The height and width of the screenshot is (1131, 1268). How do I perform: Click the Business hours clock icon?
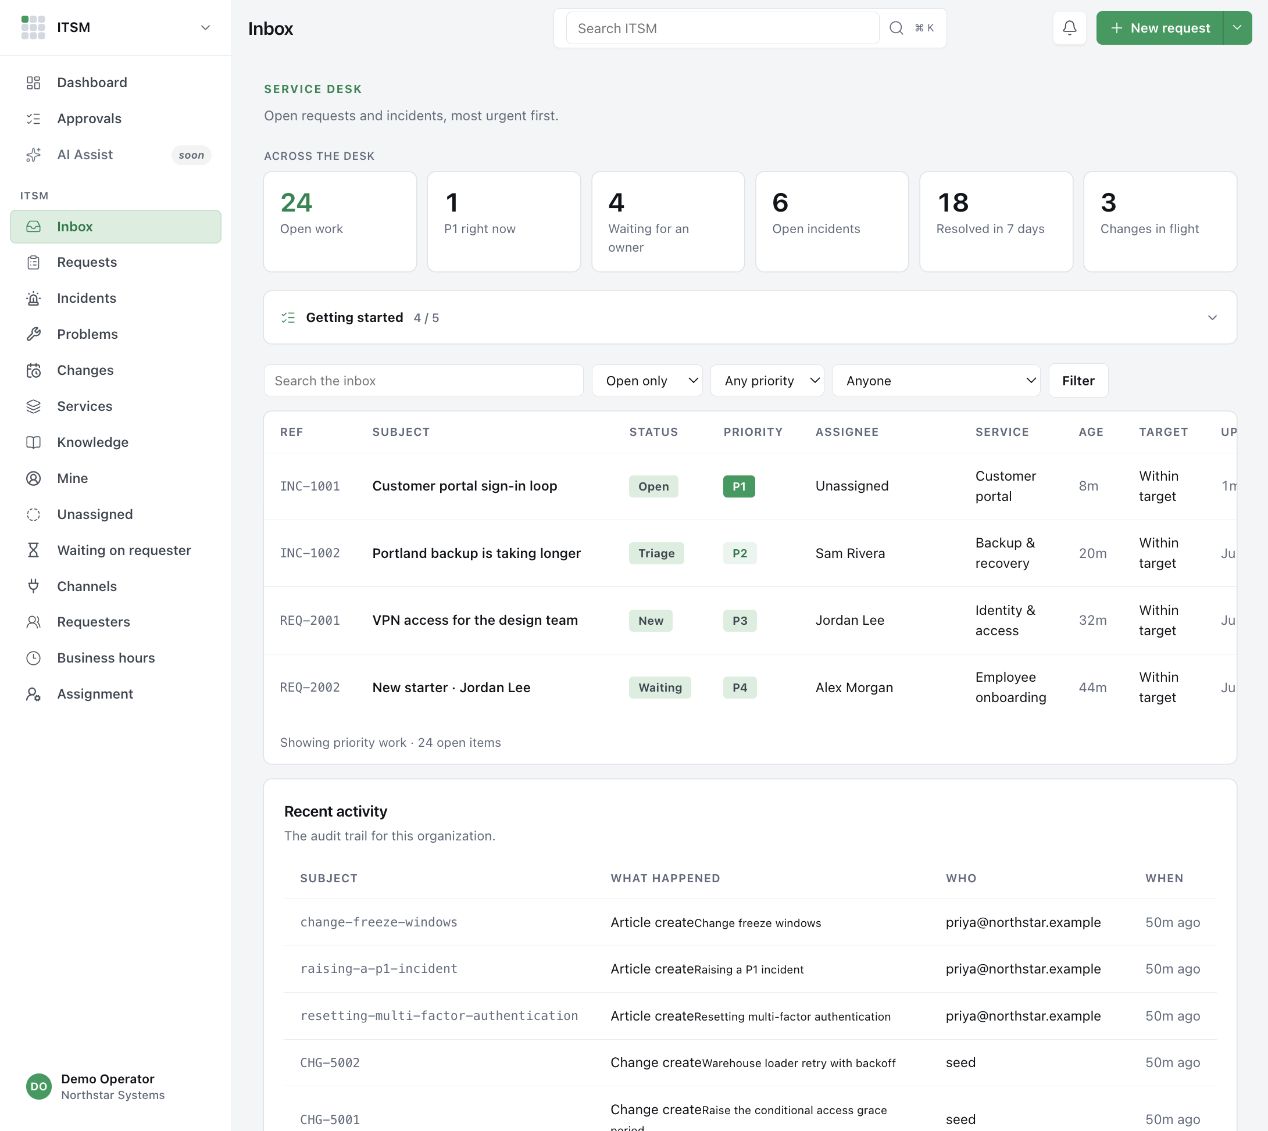[33, 658]
